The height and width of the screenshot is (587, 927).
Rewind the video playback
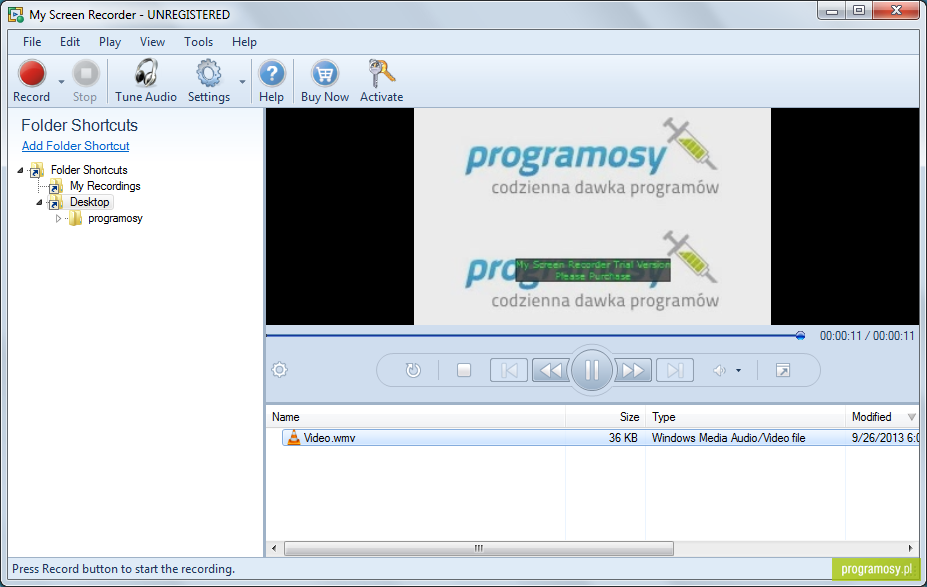pyautogui.click(x=550, y=371)
